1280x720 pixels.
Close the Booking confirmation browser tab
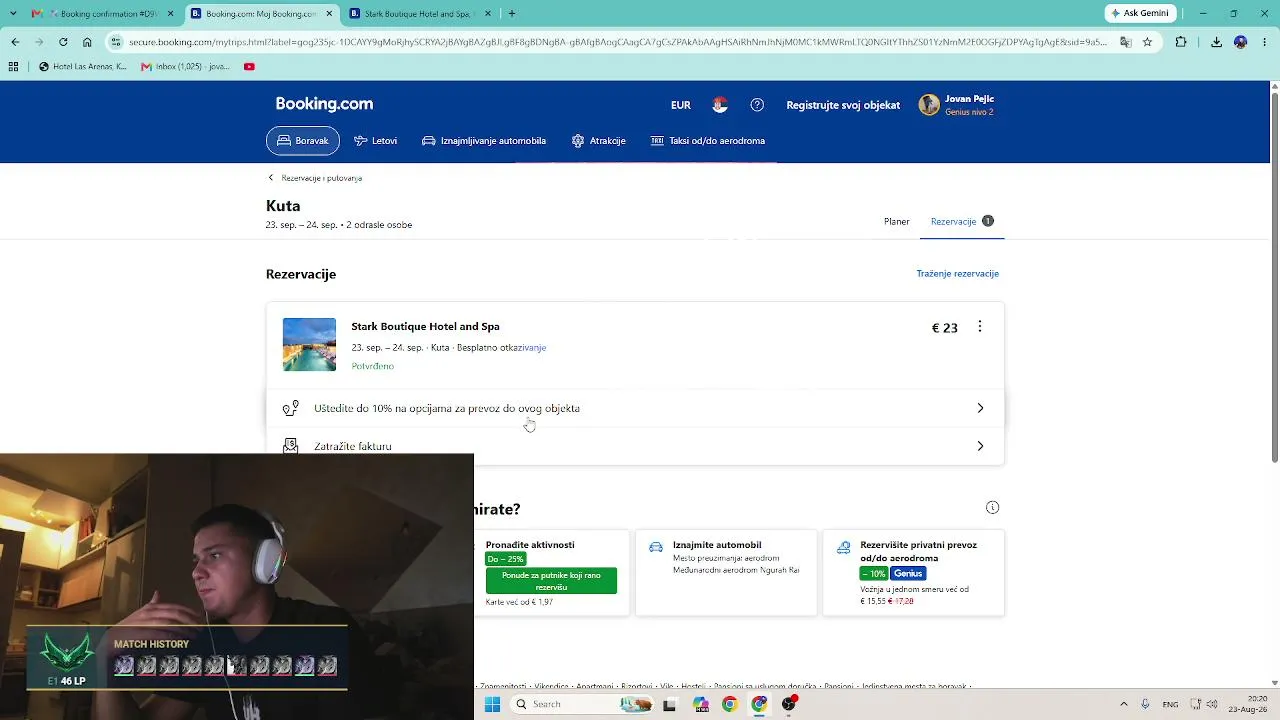point(171,14)
